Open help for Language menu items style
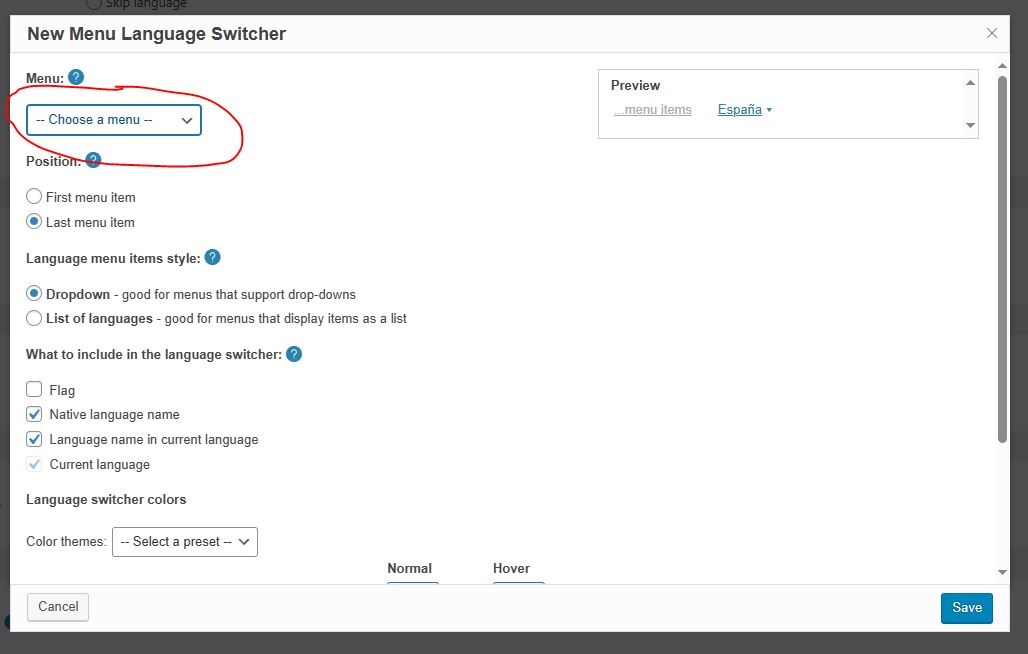The width and height of the screenshot is (1028, 654). (212, 257)
